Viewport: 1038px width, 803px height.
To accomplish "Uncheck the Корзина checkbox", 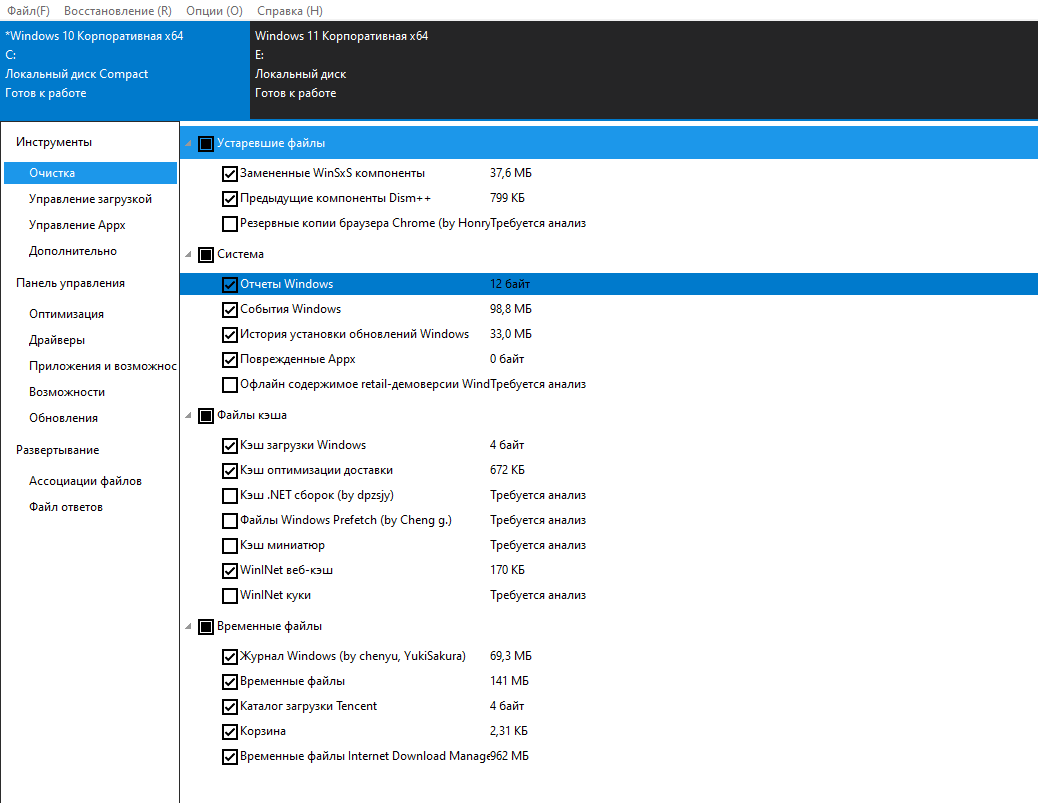I will [x=230, y=732].
